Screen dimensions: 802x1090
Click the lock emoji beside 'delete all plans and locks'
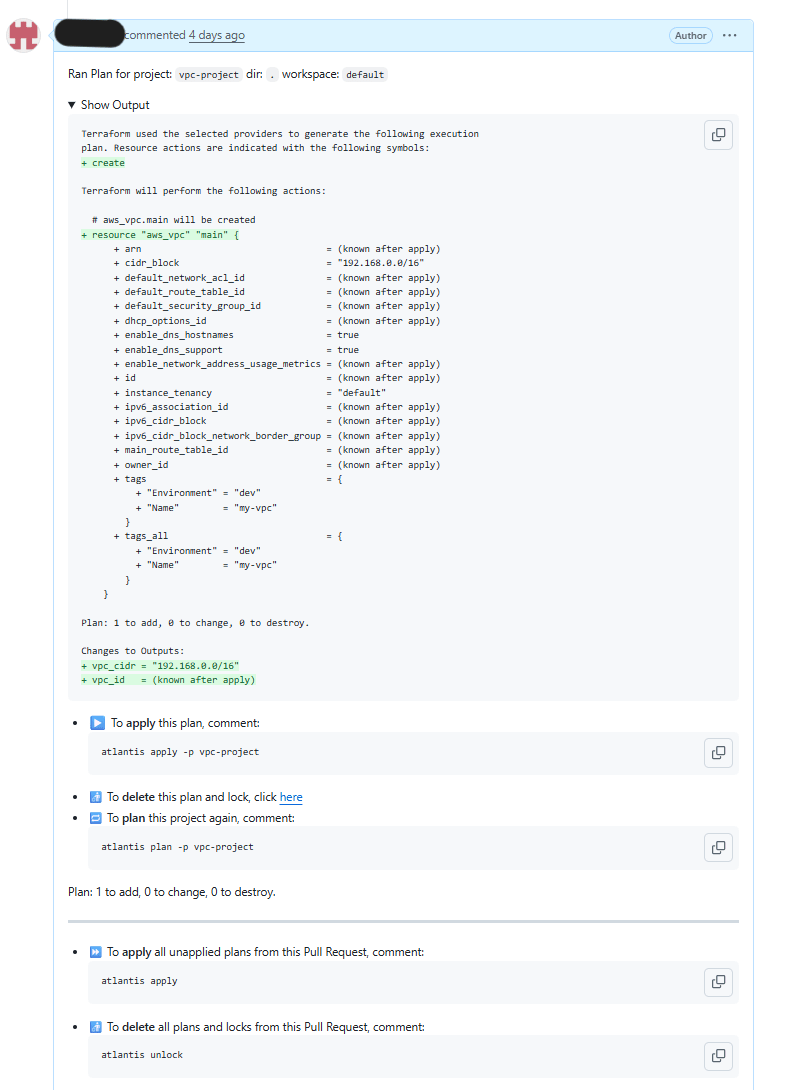tap(96, 1027)
